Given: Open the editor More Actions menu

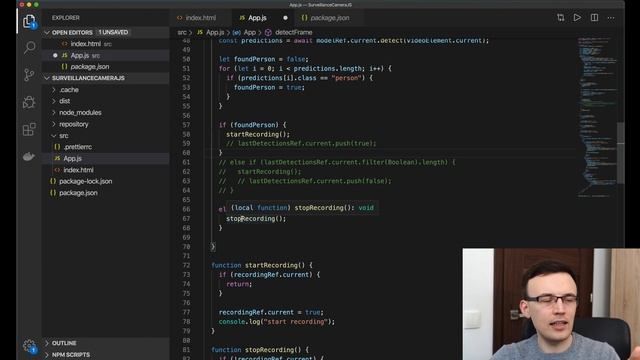Looking at the screenshot, I should [611, 18].
